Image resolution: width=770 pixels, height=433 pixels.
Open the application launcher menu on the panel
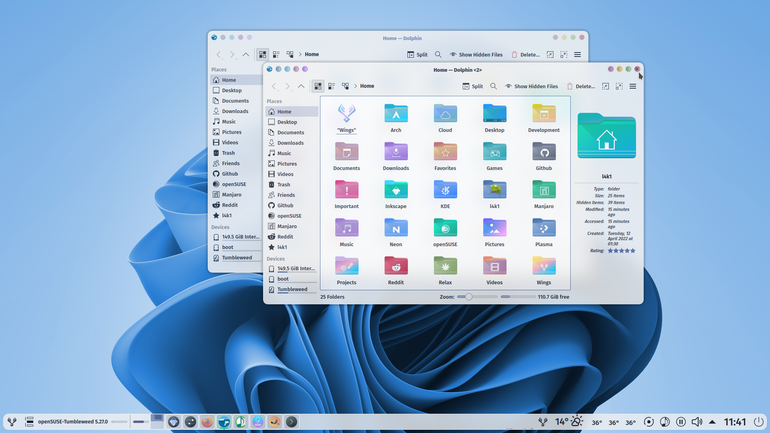tap(12, 422)
